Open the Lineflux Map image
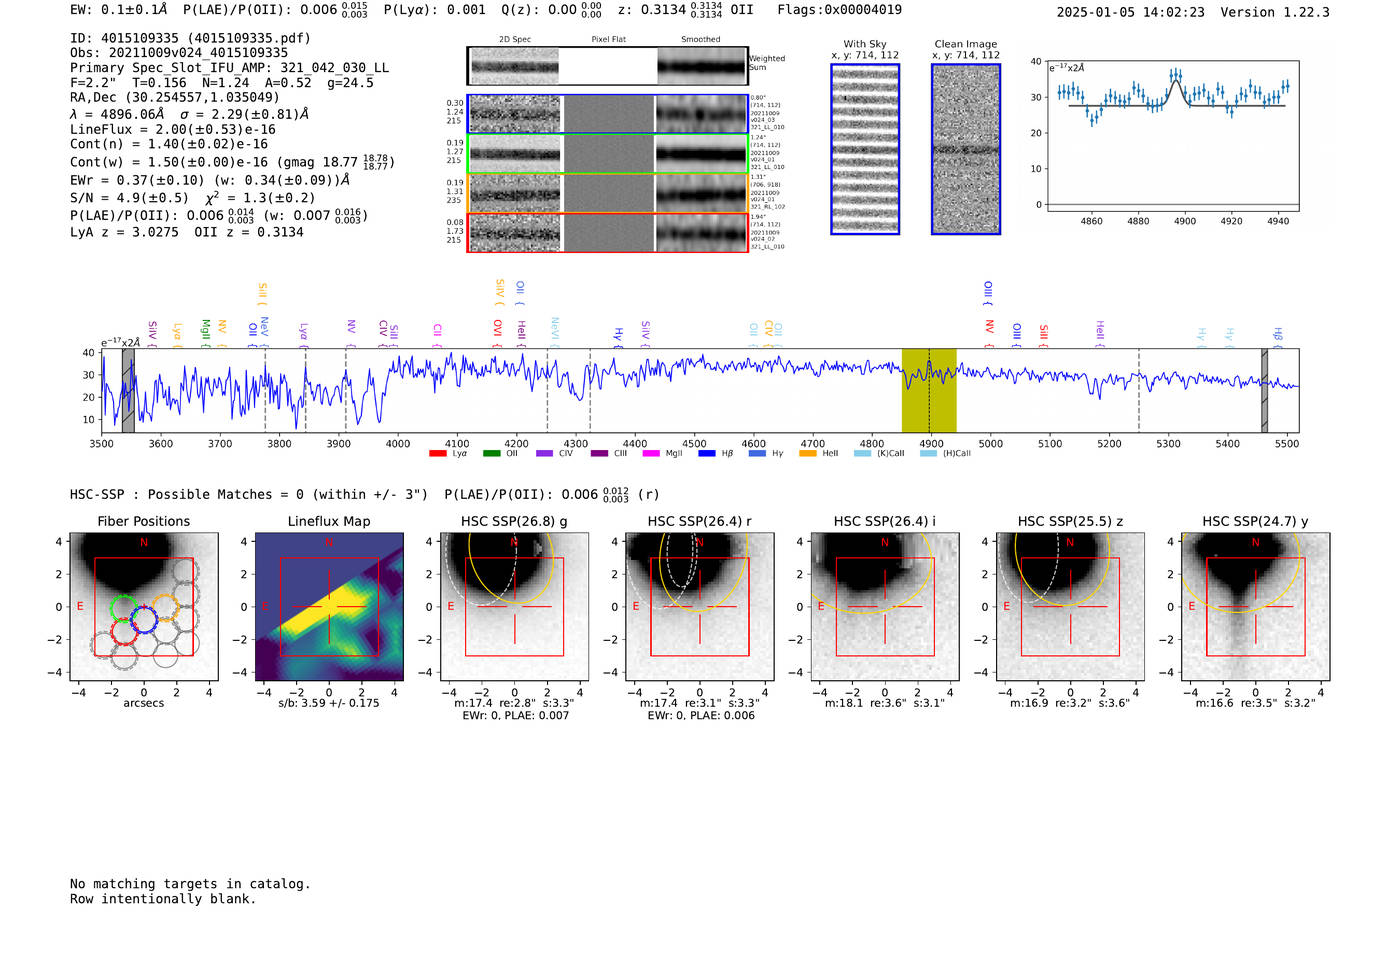Screen dimensions: 1400x953 click(x=329, y=607)
